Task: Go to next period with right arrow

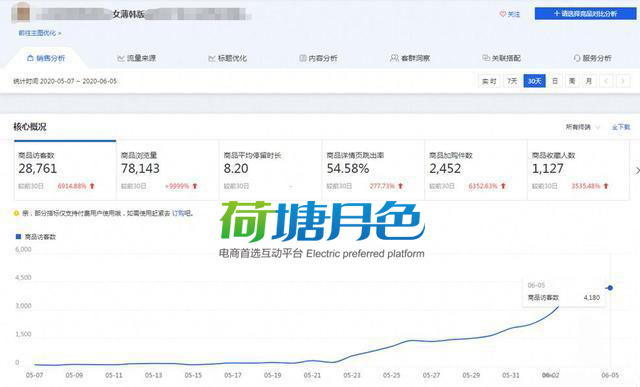Action: click(x=623, y=81)
